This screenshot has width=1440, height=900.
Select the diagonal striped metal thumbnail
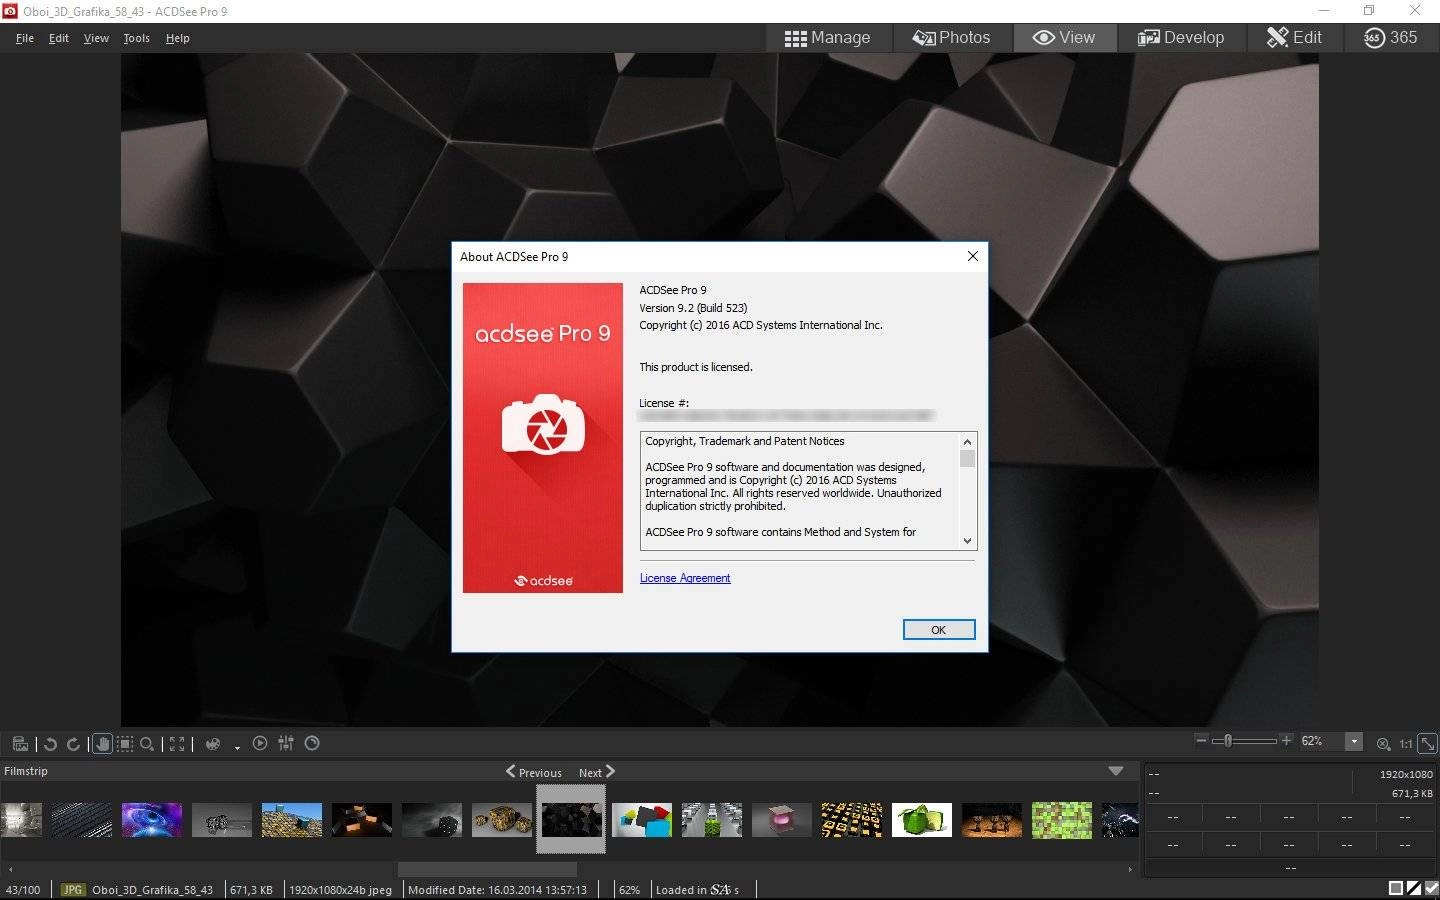82,820
